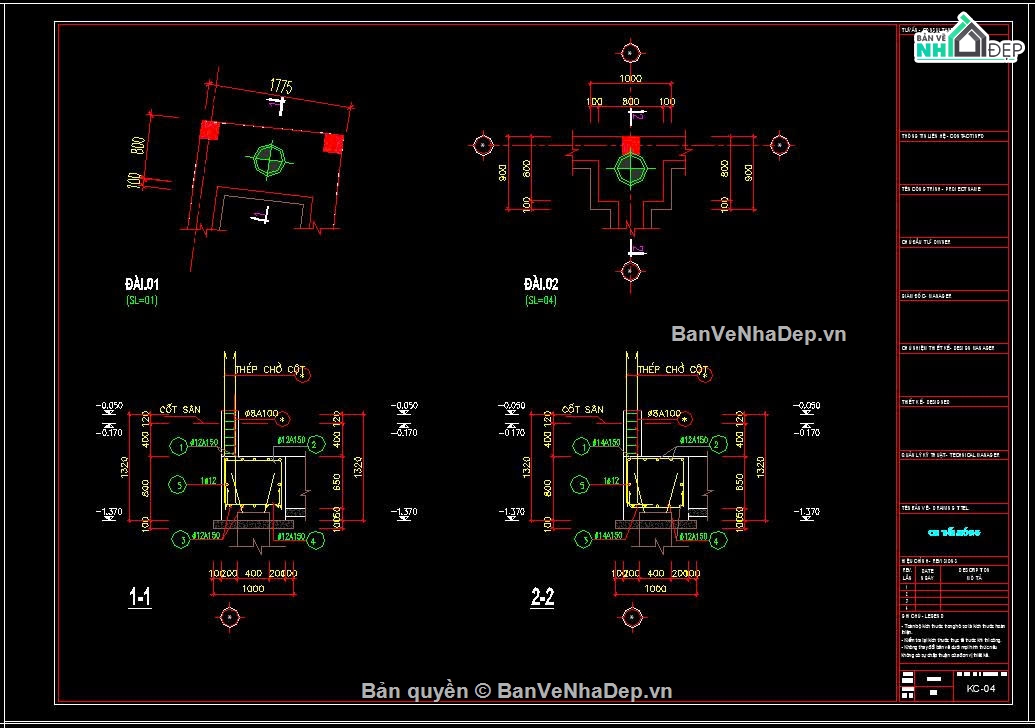
Task: Select the ĐÀI.02 plan title
Action: point(541,285)
